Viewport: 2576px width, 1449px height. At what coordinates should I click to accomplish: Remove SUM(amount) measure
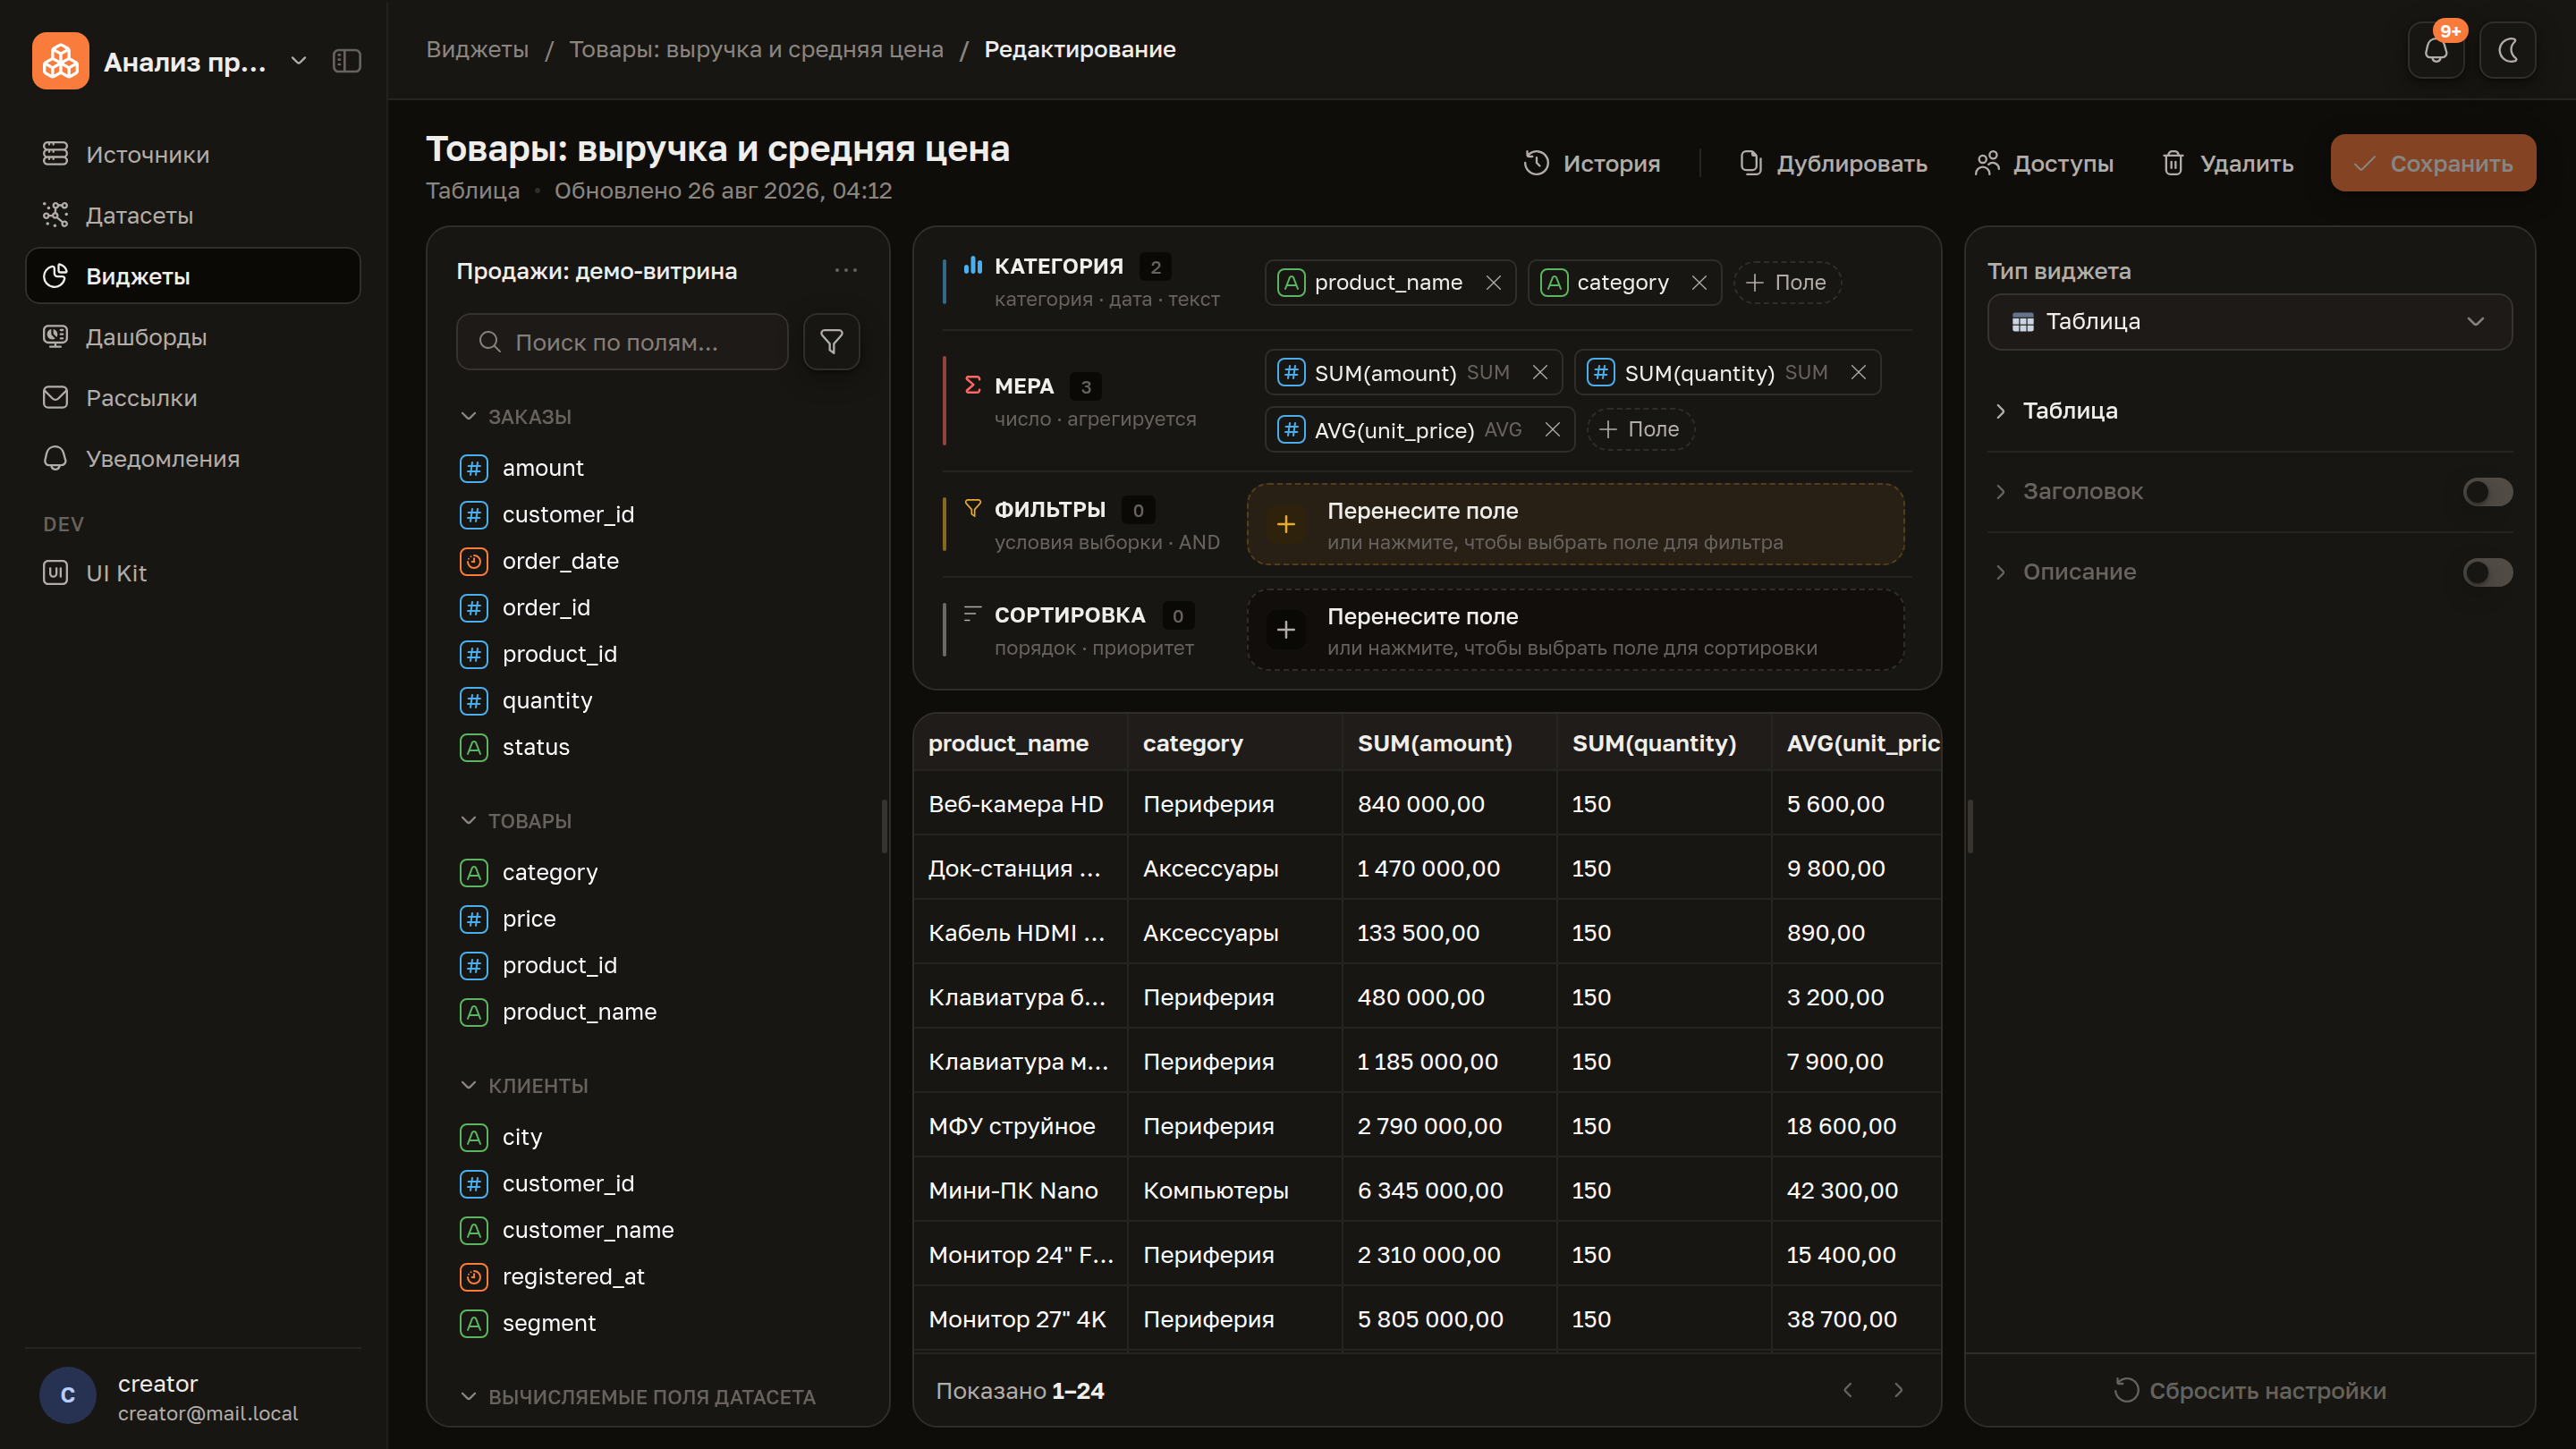(1540, 372)
